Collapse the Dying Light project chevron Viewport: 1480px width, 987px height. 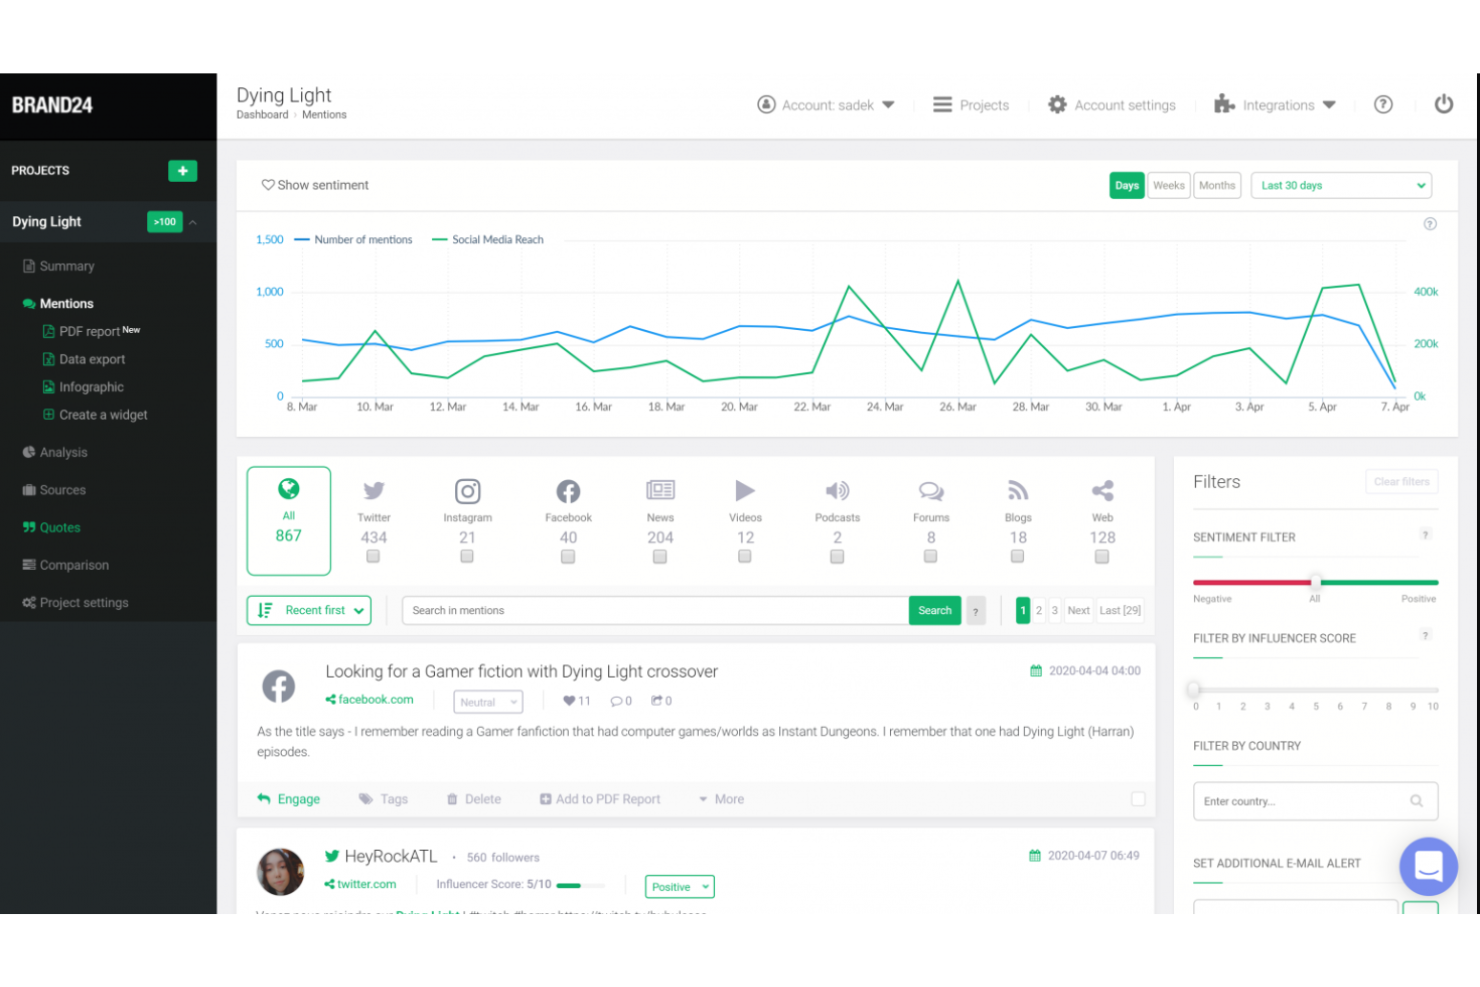193,222
